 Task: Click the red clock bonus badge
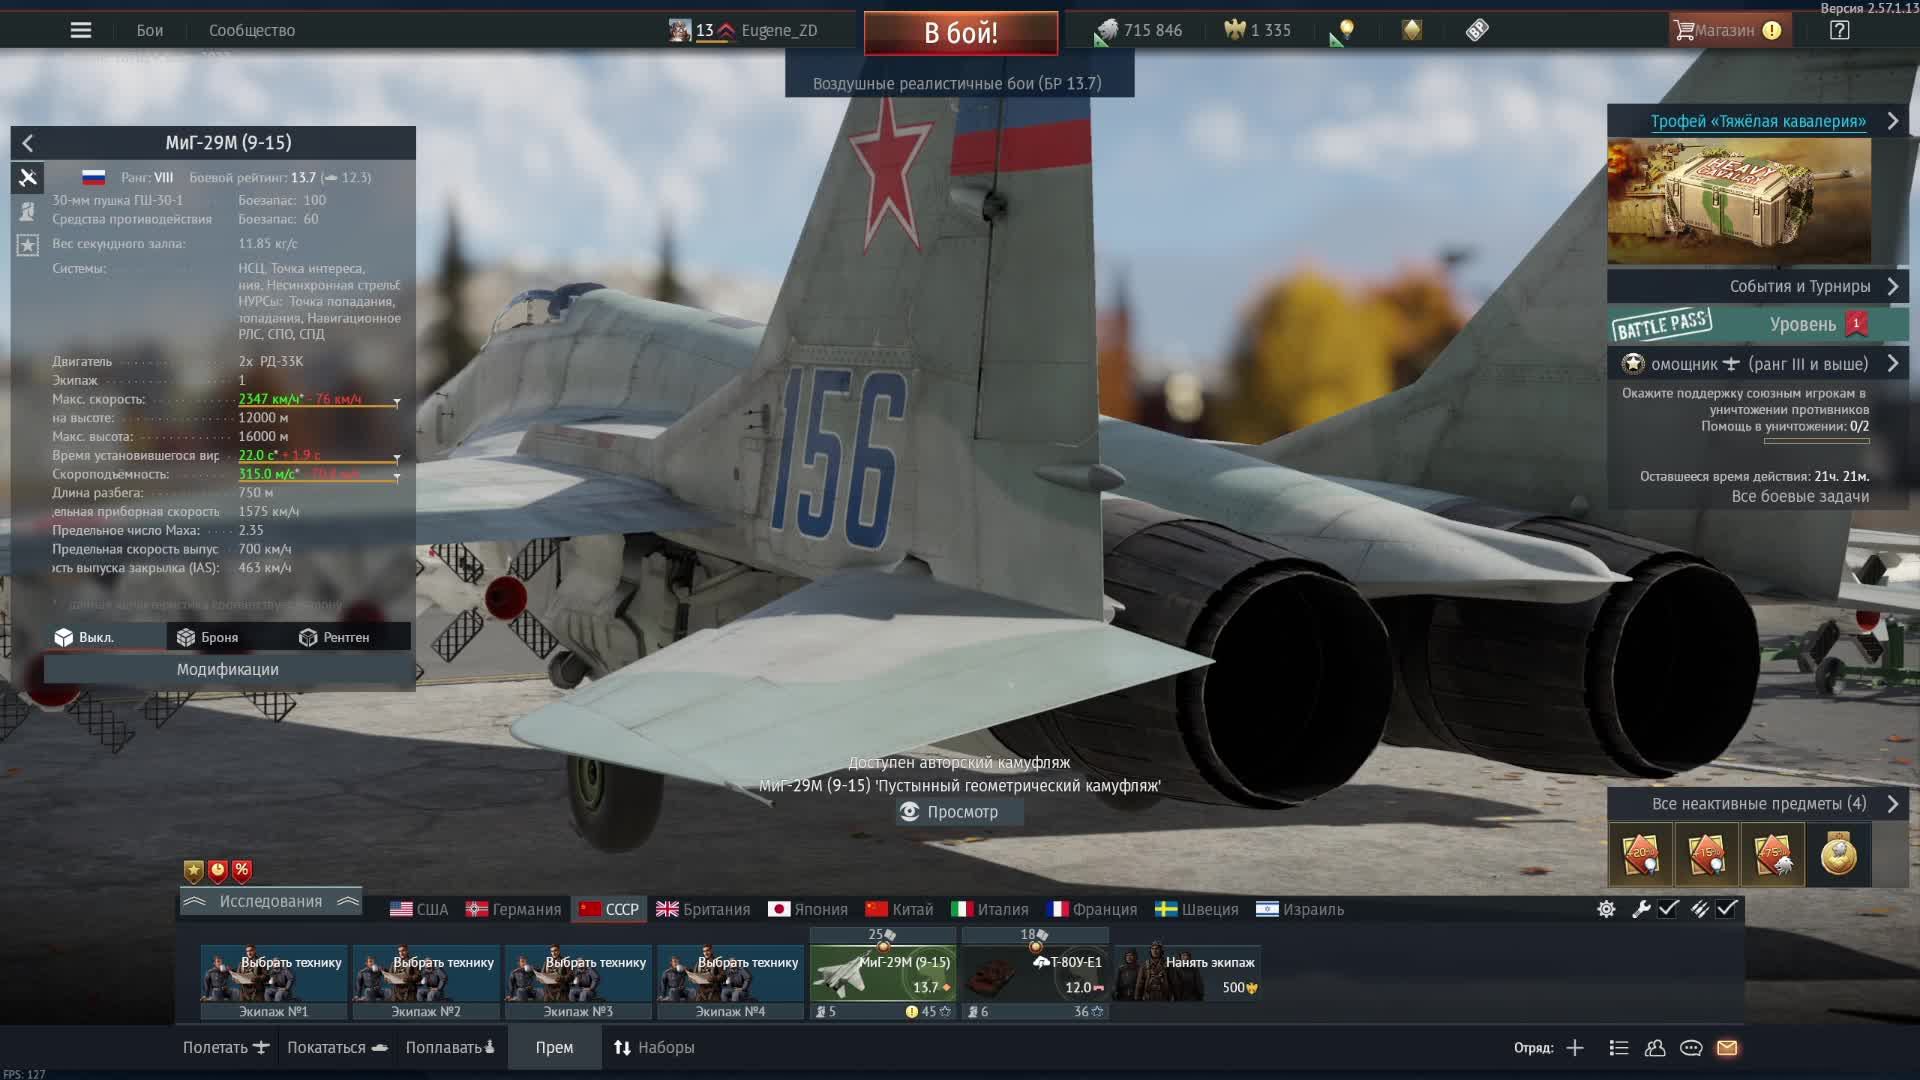(x=218, y=871)
